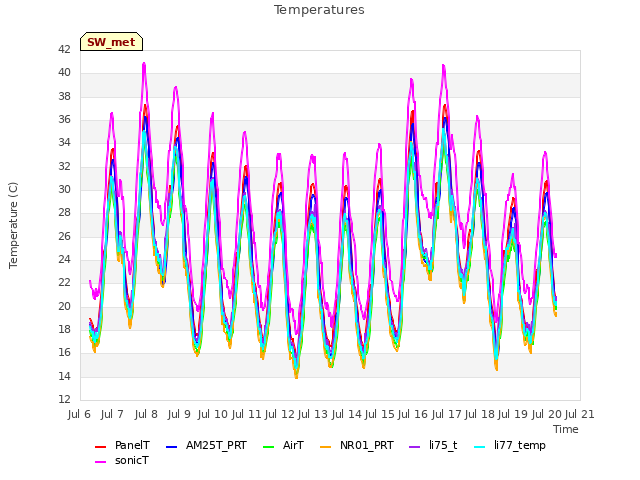The image size is (640, 480).
Task: Click the 26 y-axis tick label
Action: [64, 236]
